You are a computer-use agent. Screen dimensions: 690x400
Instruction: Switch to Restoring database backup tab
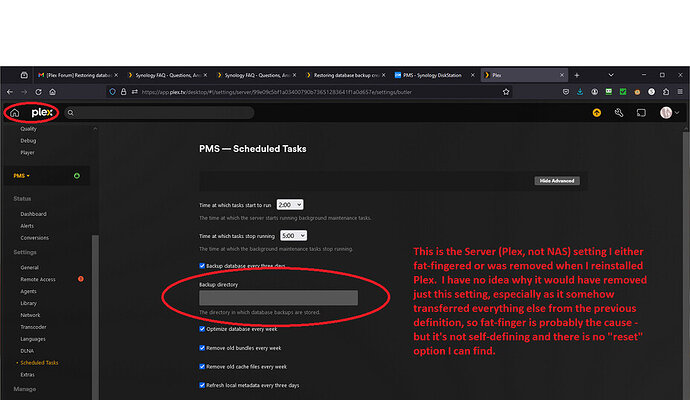click(x=346, y=75)
